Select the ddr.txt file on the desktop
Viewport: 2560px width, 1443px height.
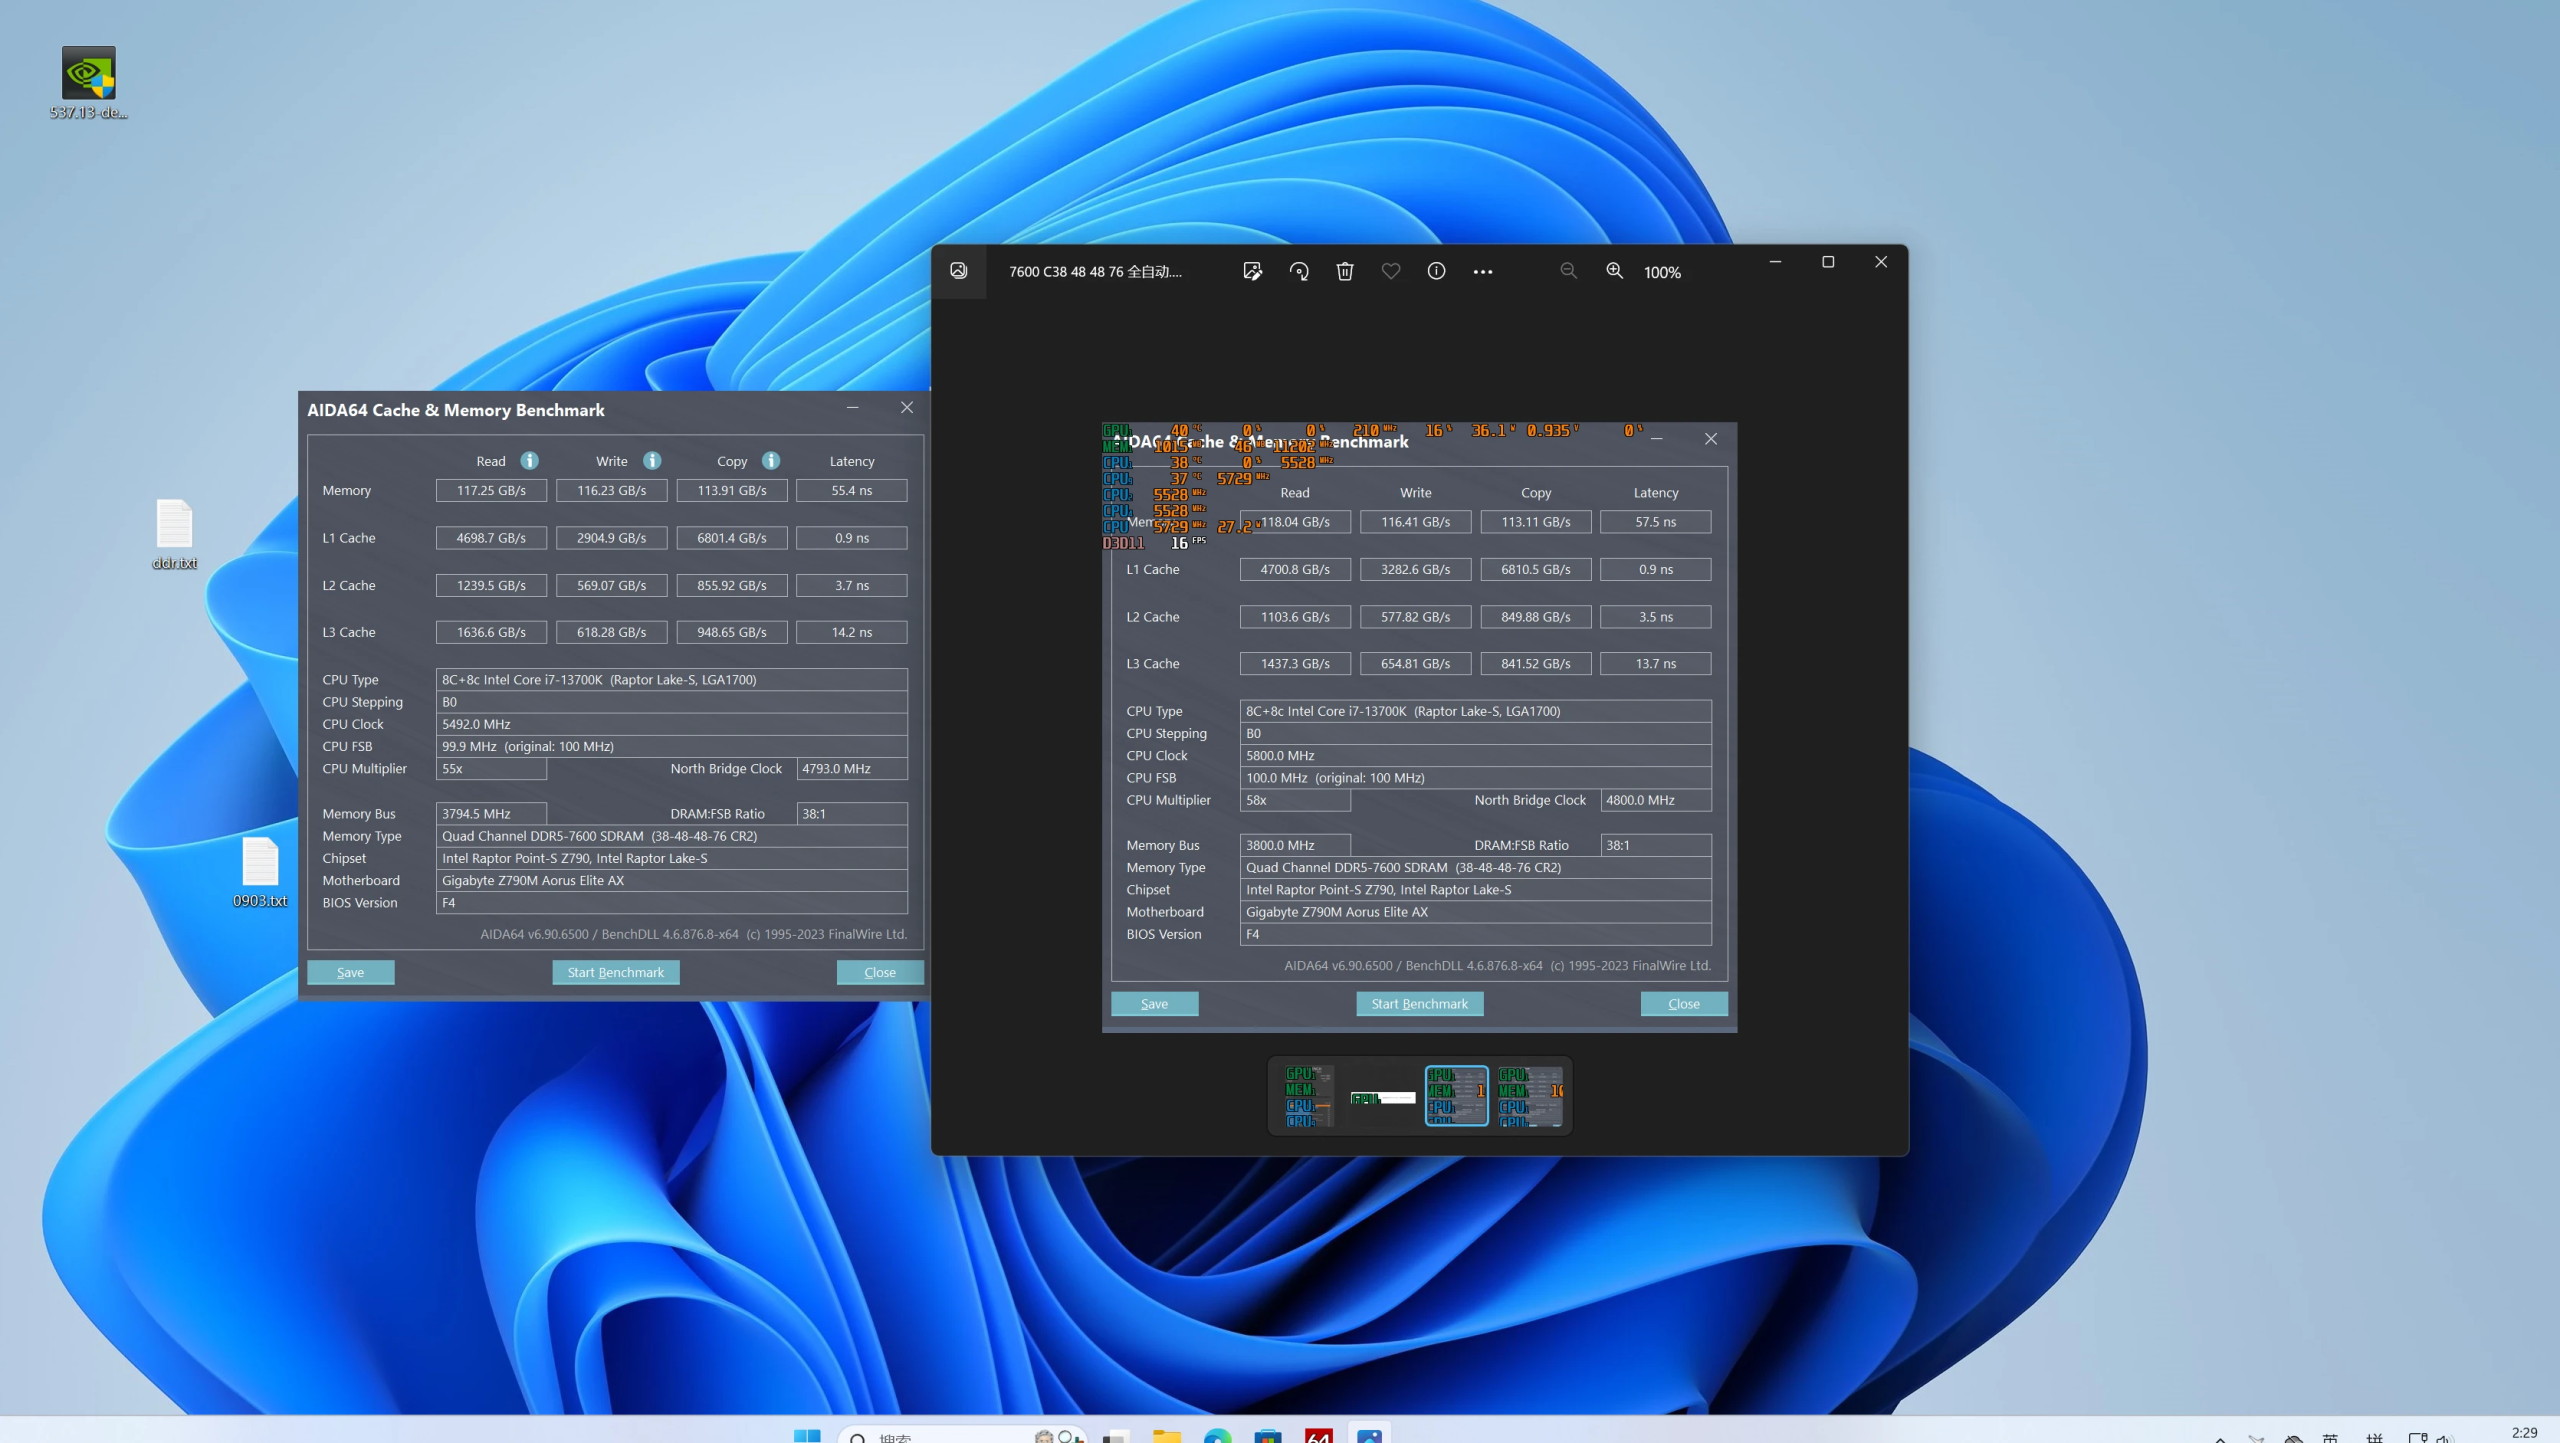[x=174, y=534]
